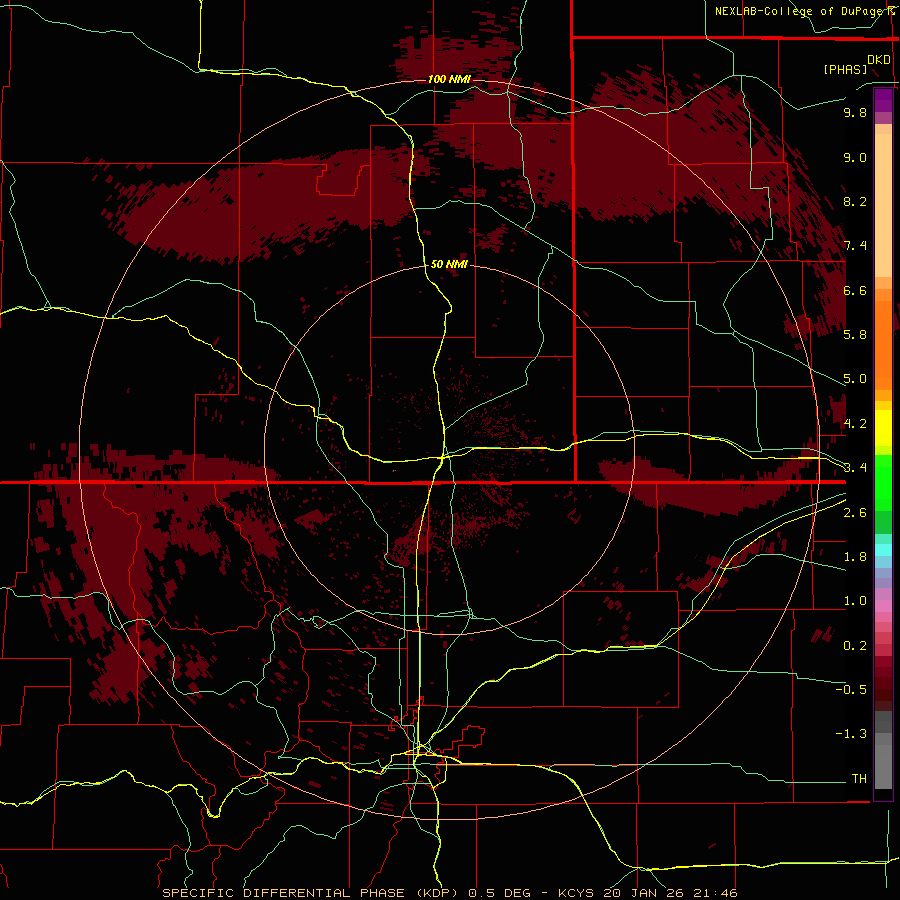Click the 4.2 value on color scale

pos(855,424)
